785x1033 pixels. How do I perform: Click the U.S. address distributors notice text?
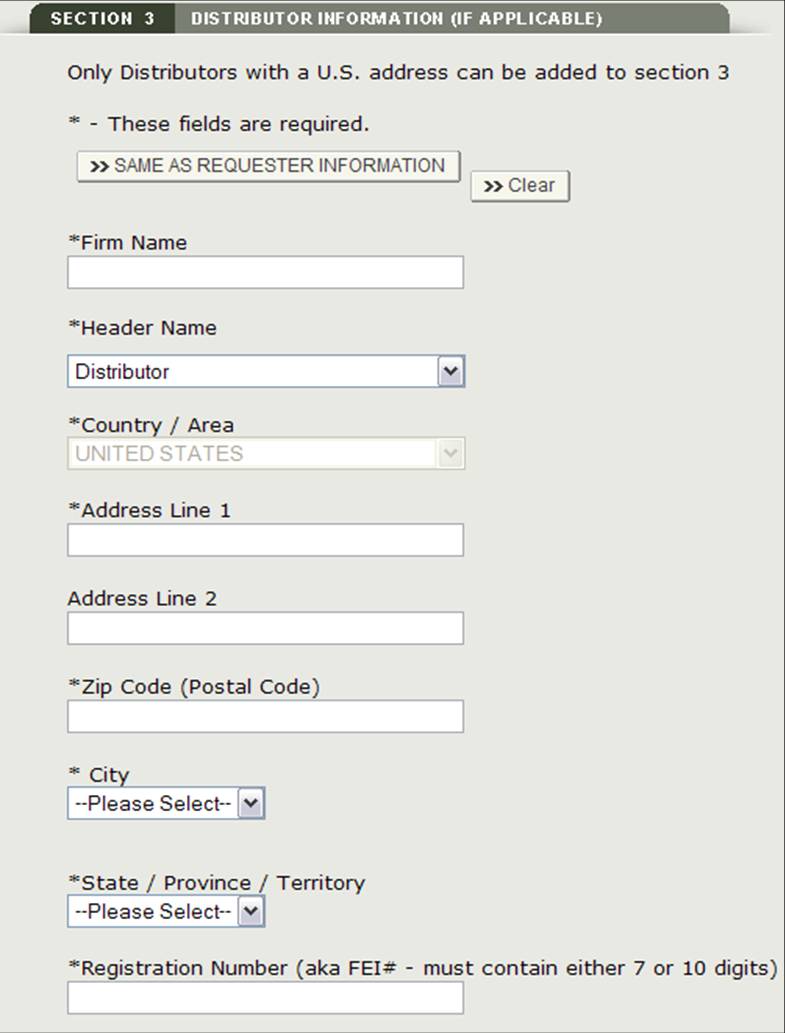tap(398, 73)
